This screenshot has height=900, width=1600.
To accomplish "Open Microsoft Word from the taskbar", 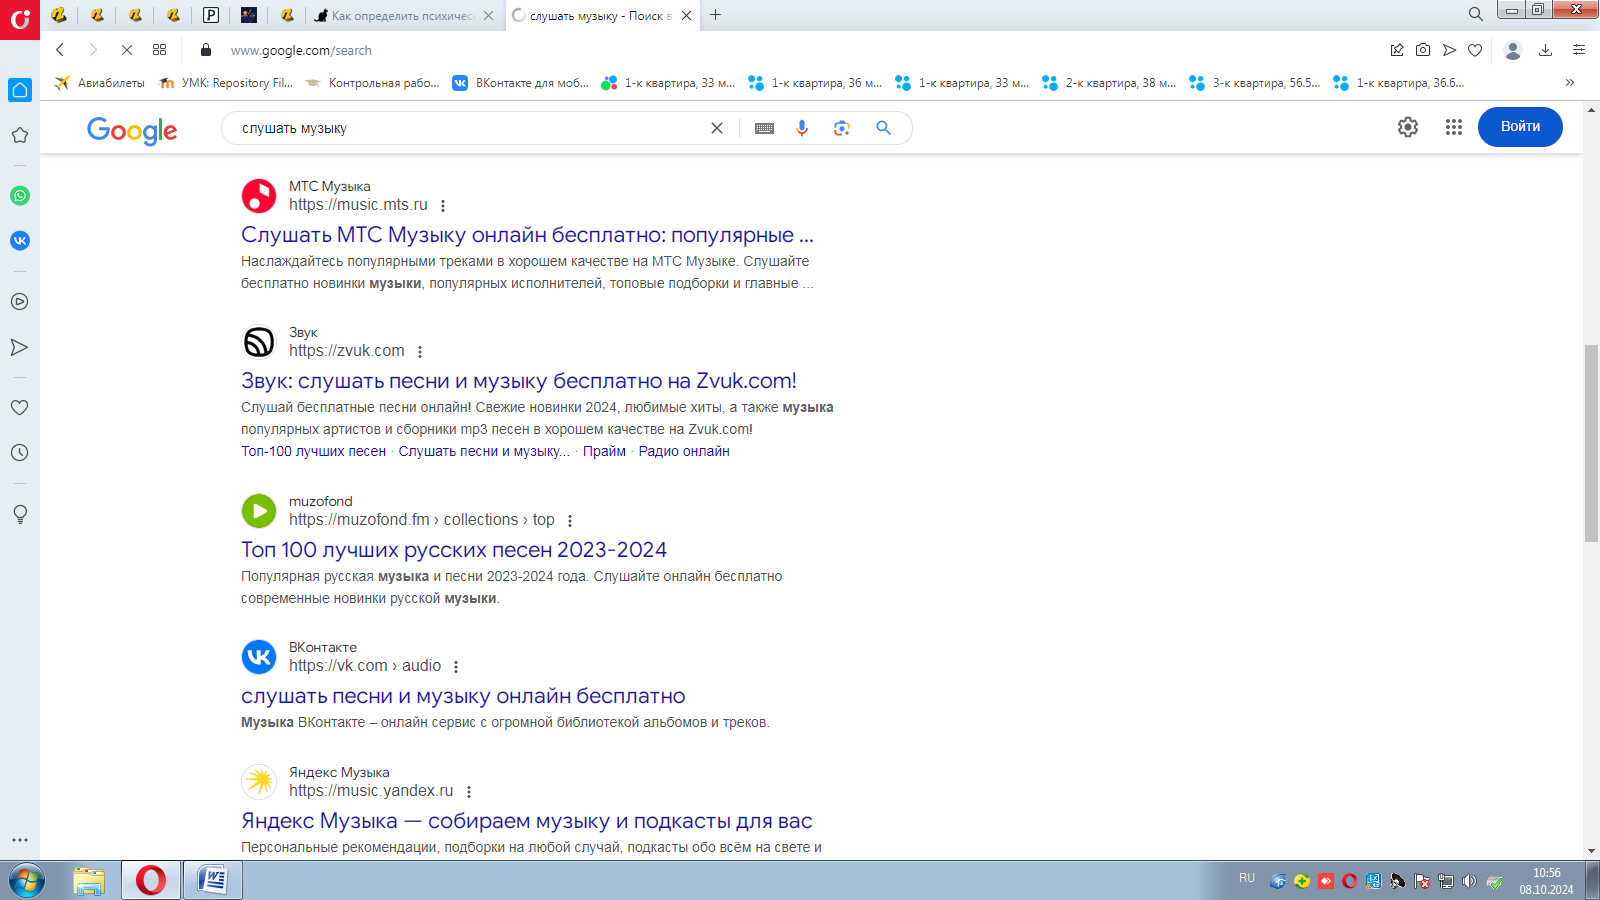I will pyautogui.click(x=213, y=881).
